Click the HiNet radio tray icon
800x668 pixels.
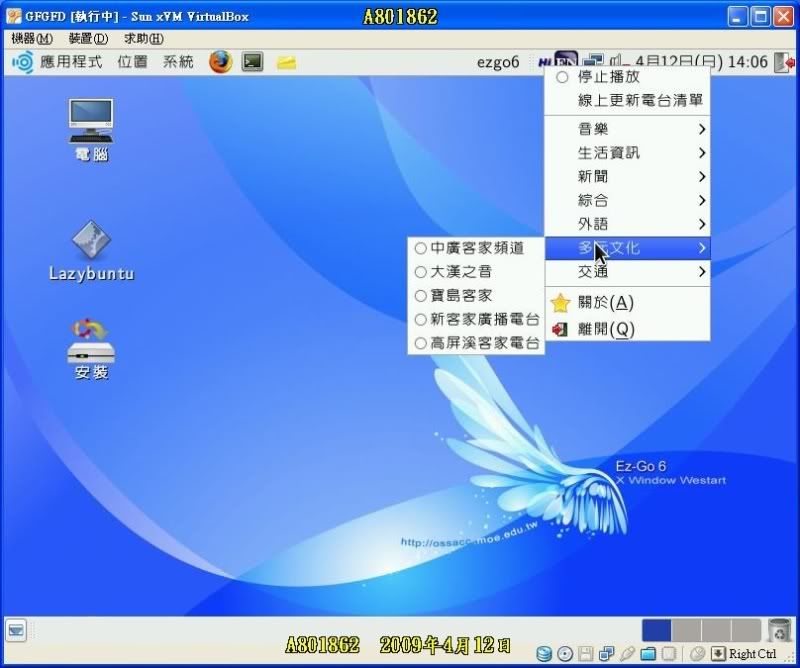(545, 62)
